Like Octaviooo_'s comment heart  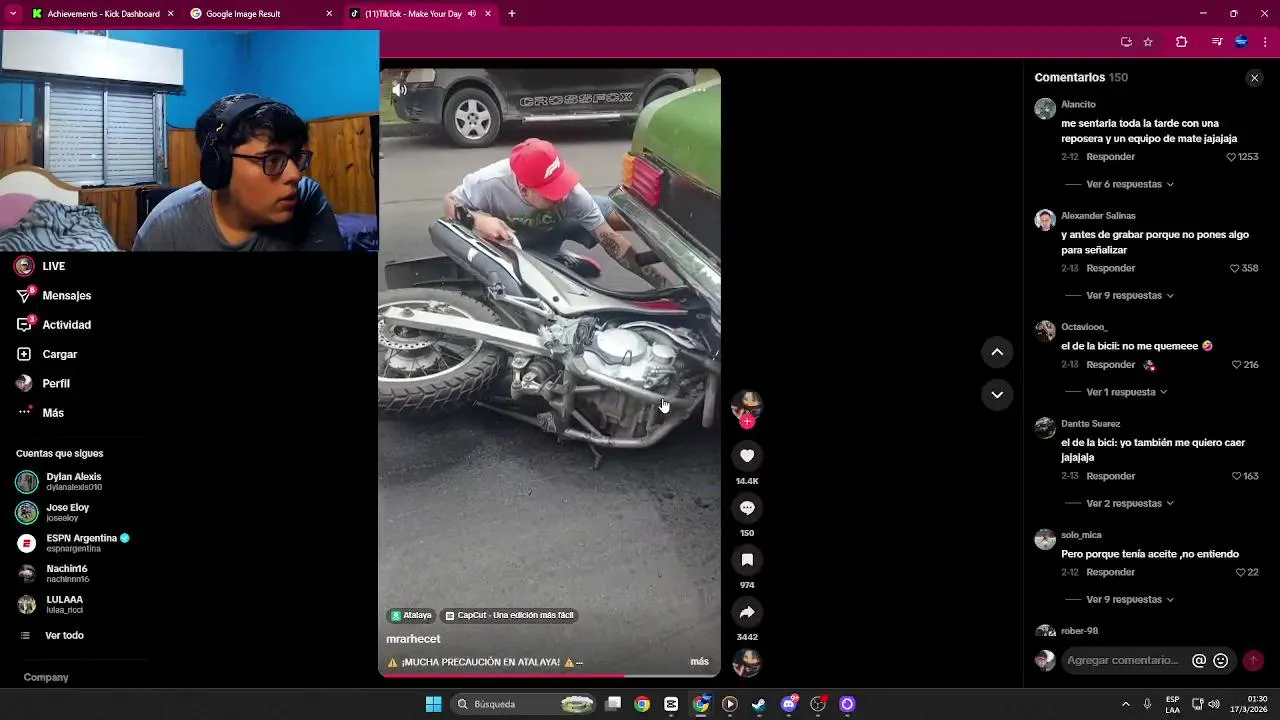1237,365
